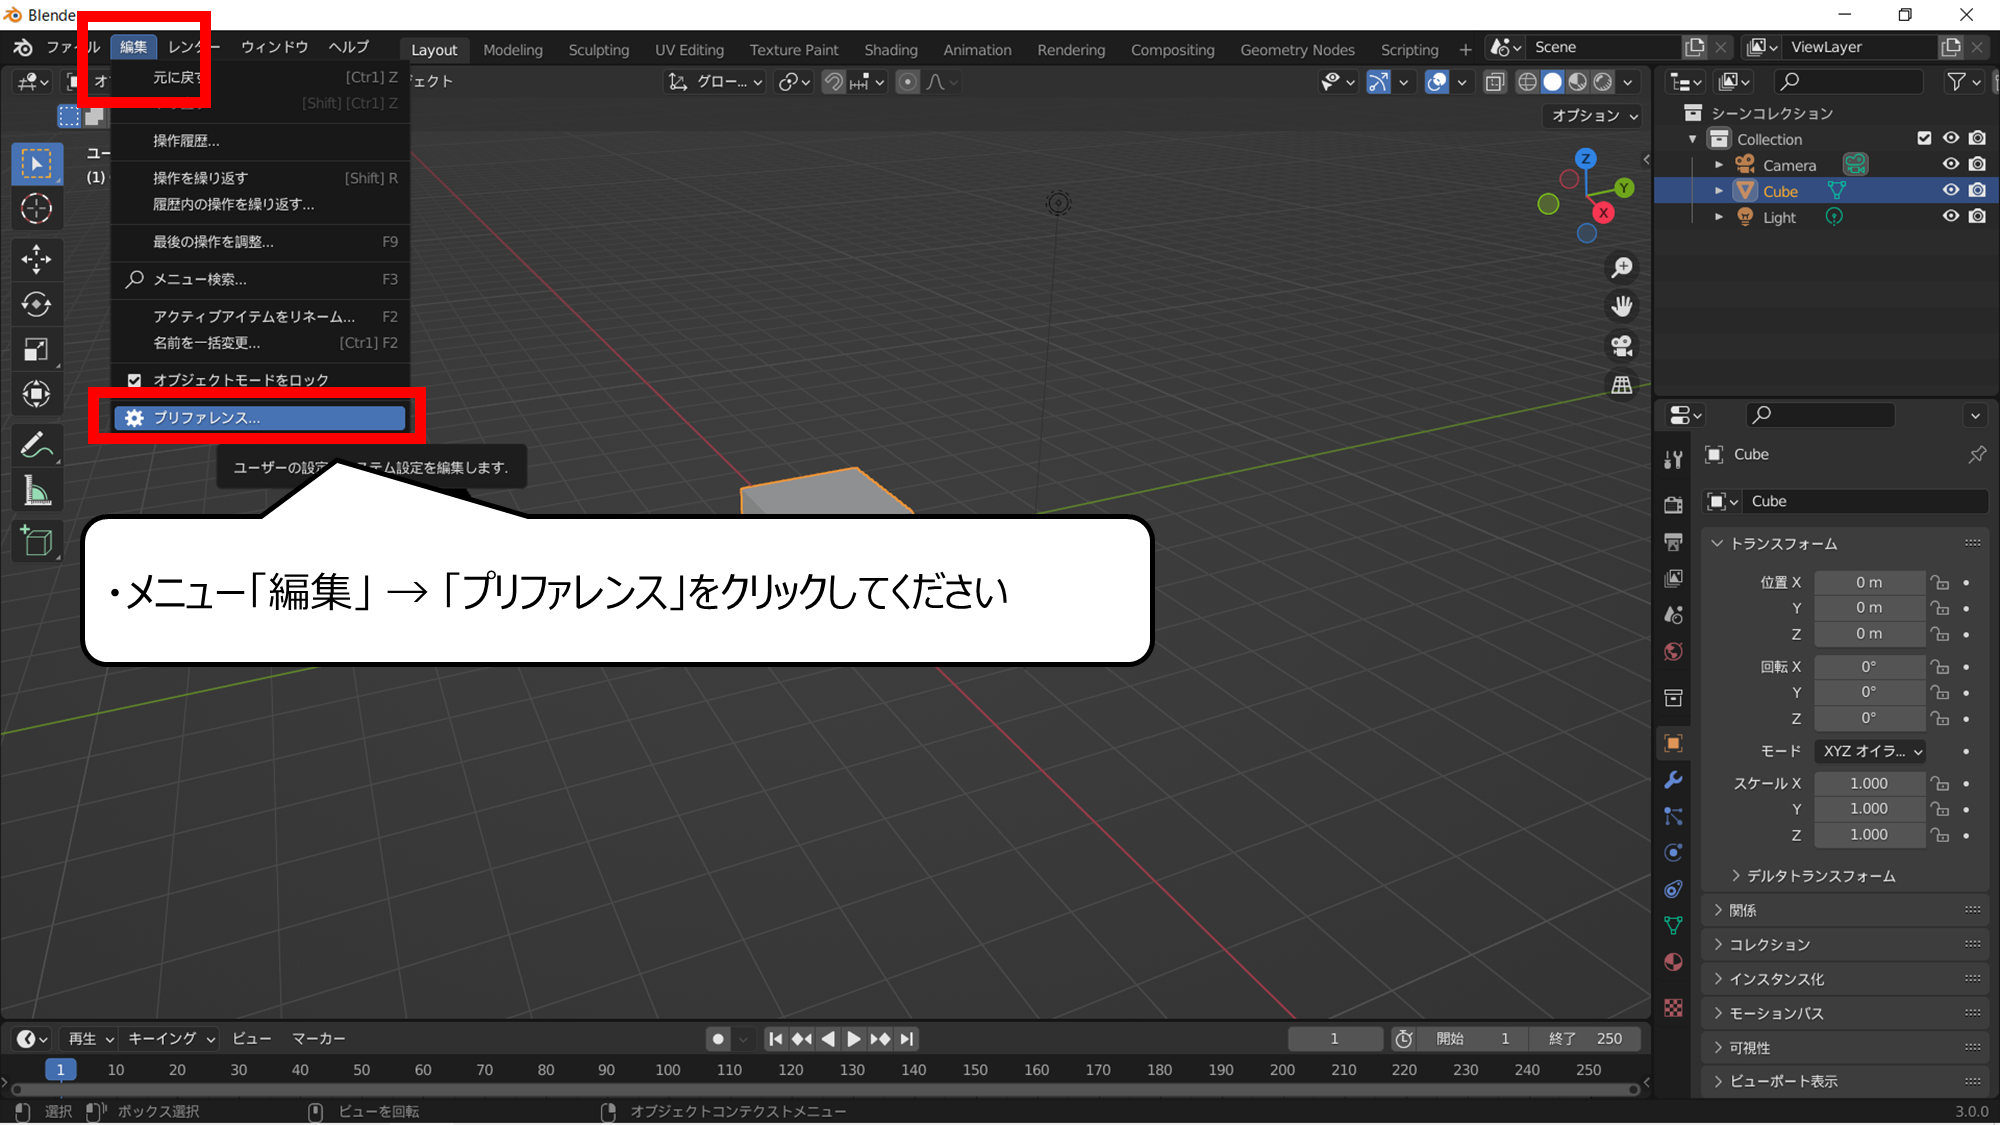
Task: Hide Light in viewport via eye
Action: [x=1950, y=216]
